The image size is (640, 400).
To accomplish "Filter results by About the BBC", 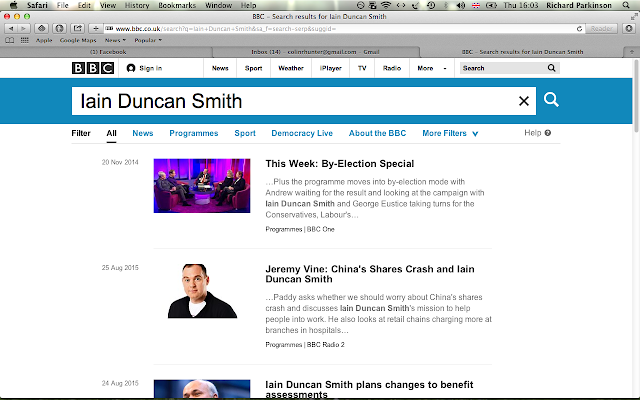I will click(x=378, y=133).
